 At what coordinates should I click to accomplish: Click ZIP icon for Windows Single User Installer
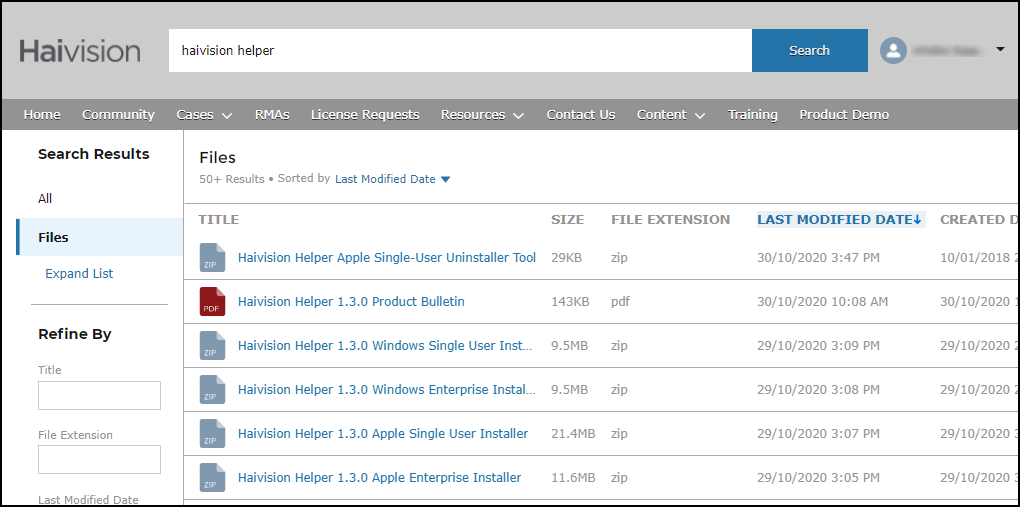tap(212, 346)
